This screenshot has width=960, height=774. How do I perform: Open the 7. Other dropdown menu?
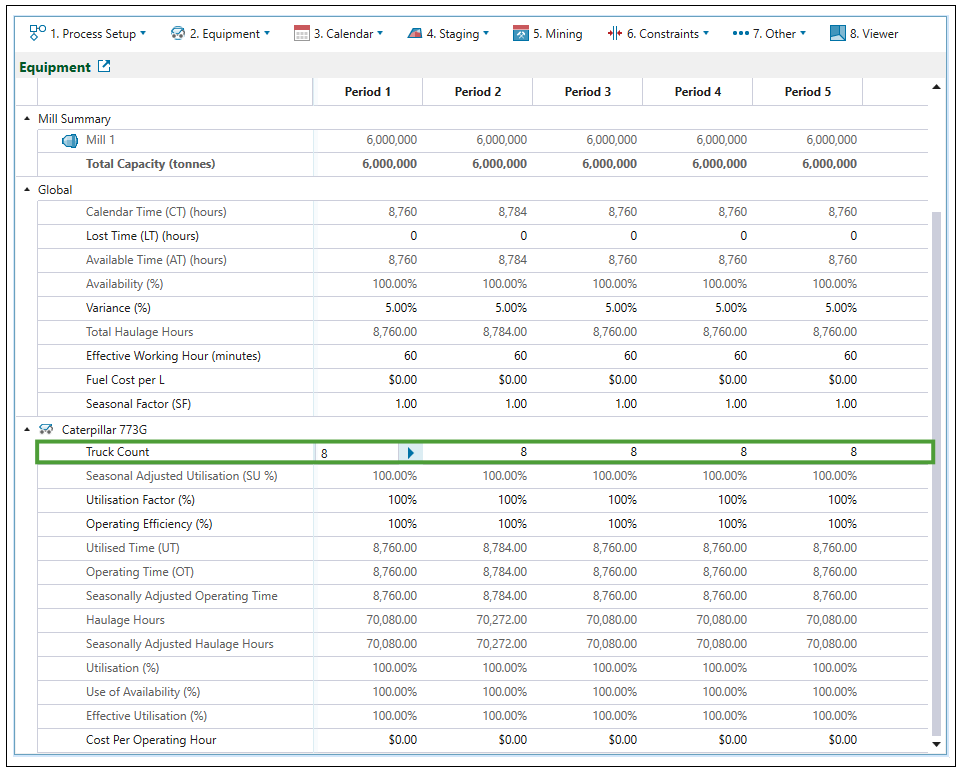[768, 33]
